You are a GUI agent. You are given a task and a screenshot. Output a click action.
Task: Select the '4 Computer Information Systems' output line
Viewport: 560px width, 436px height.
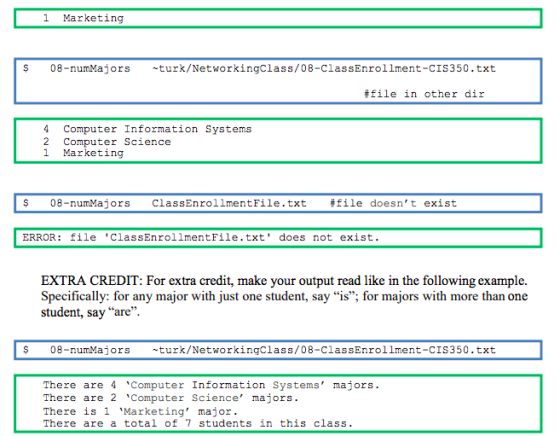148,129
